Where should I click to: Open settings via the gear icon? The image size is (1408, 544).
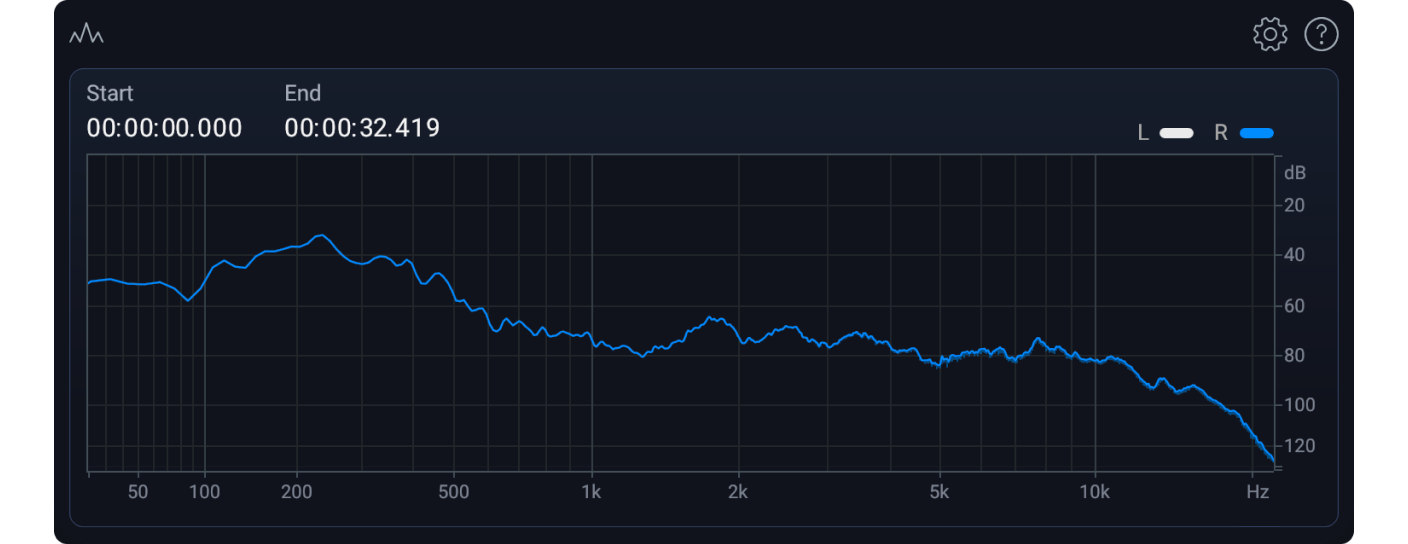tap(1270, 35)
